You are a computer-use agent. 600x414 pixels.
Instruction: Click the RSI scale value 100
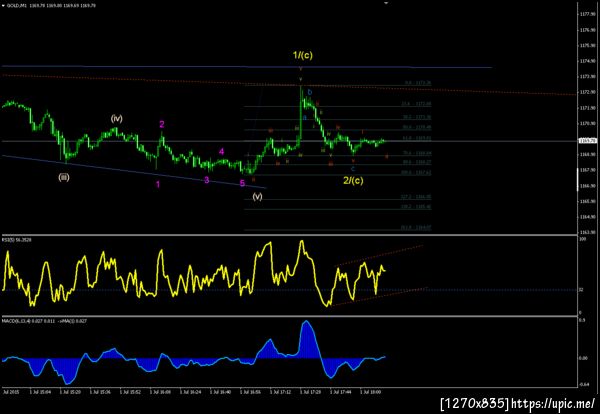582,239
